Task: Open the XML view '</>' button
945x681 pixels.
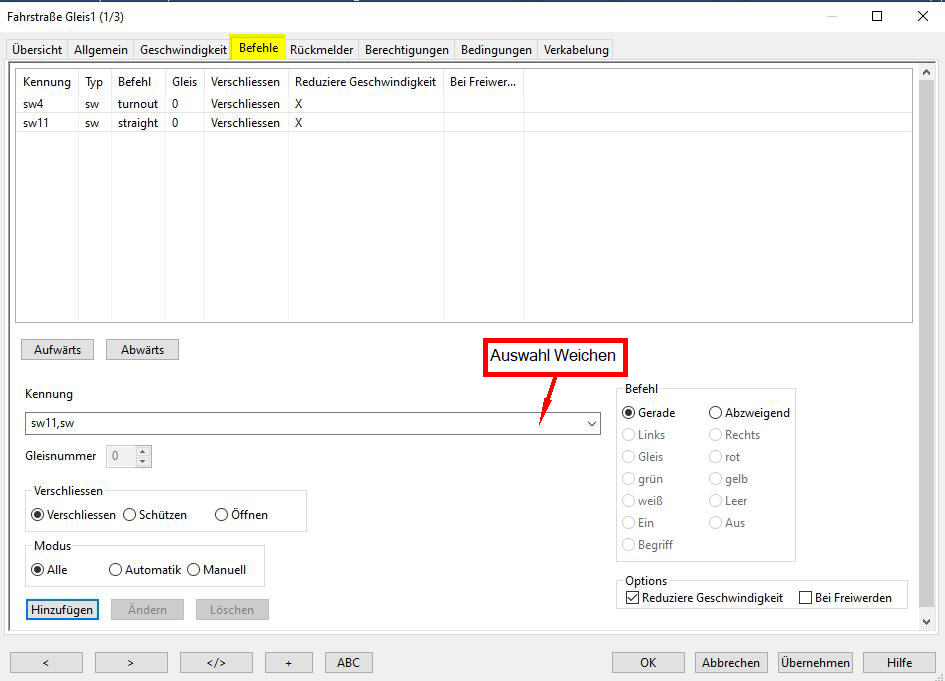Action: (216, 662)
